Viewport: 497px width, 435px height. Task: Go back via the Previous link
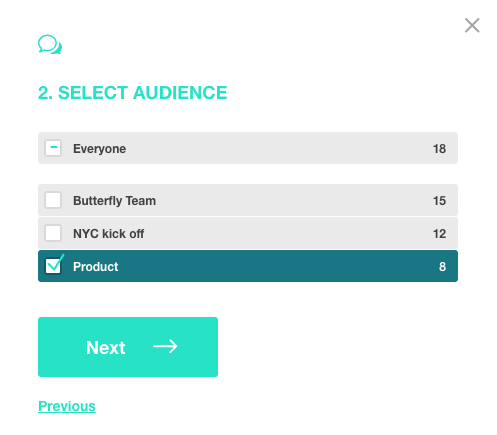tap(67, 406)
